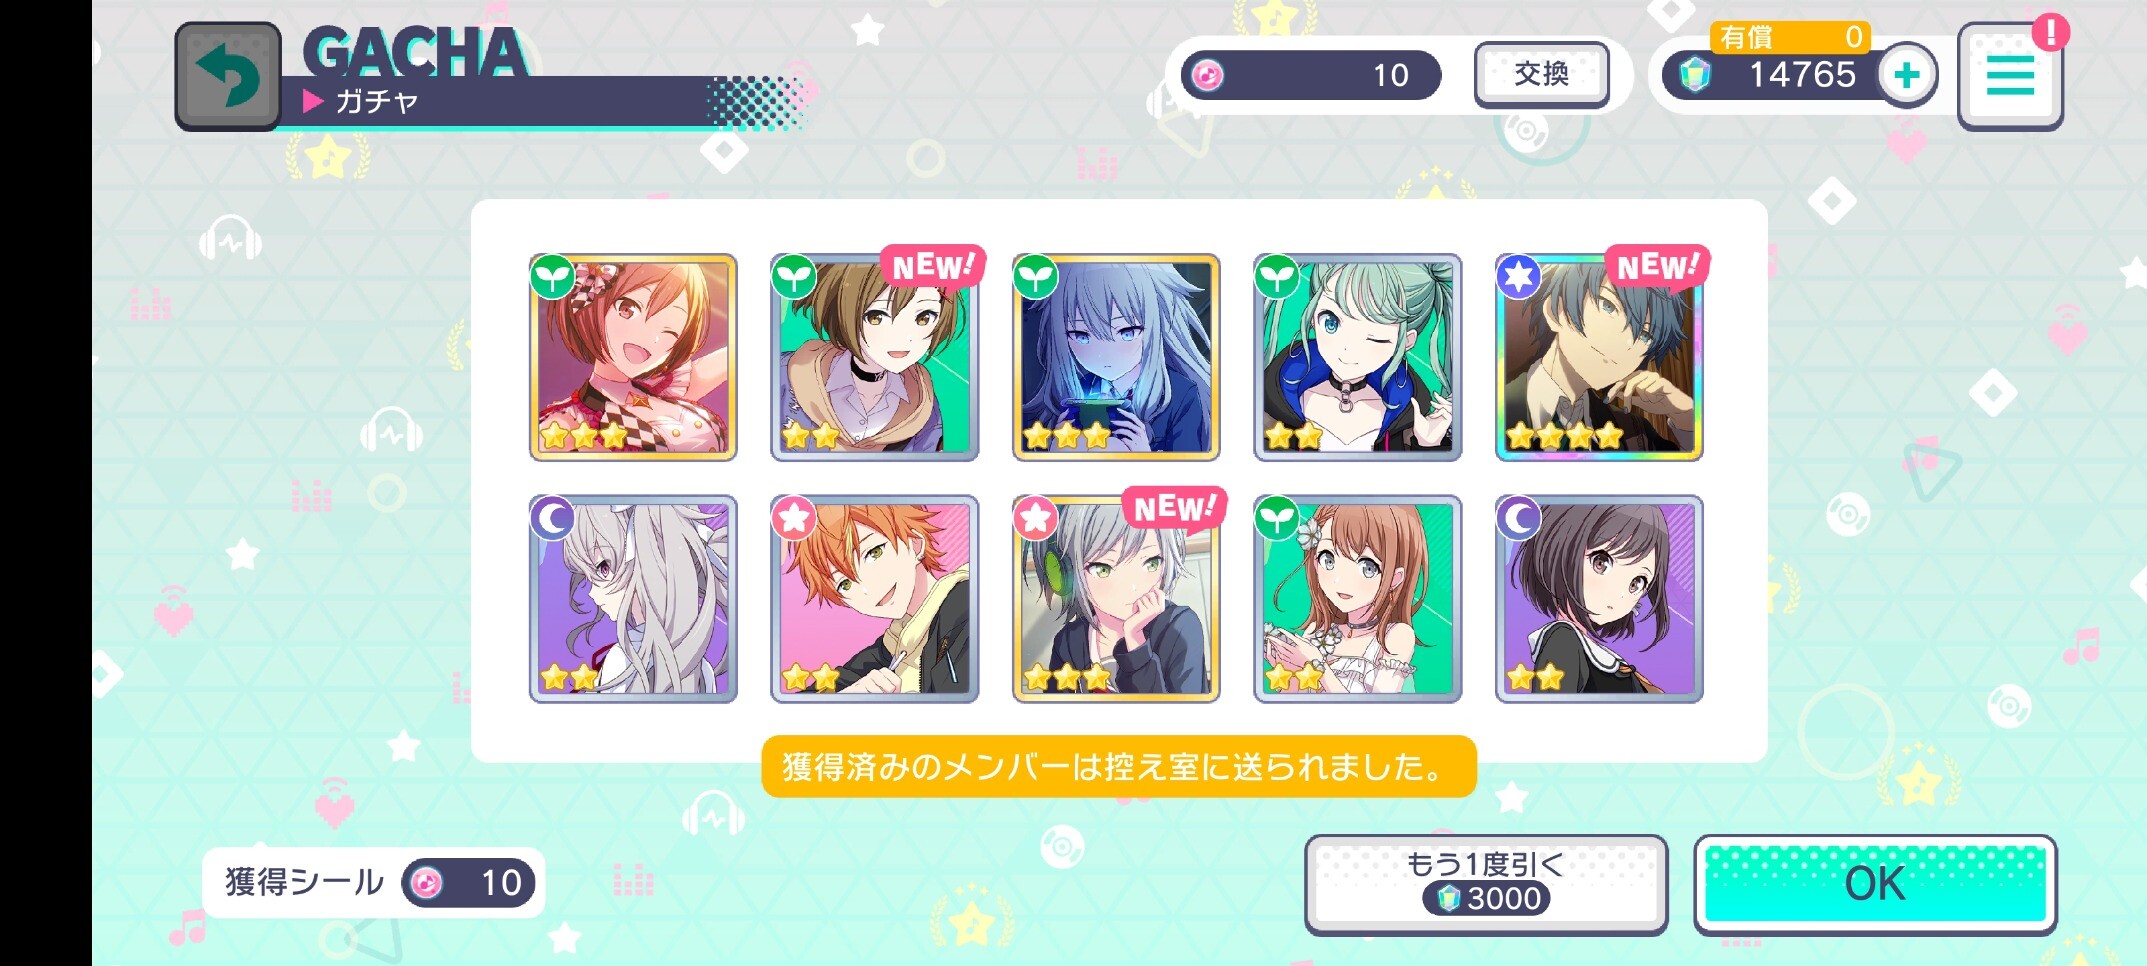Tap the crystal gem icon beside 14765

pyautogui.click(x=1695, y=75)
